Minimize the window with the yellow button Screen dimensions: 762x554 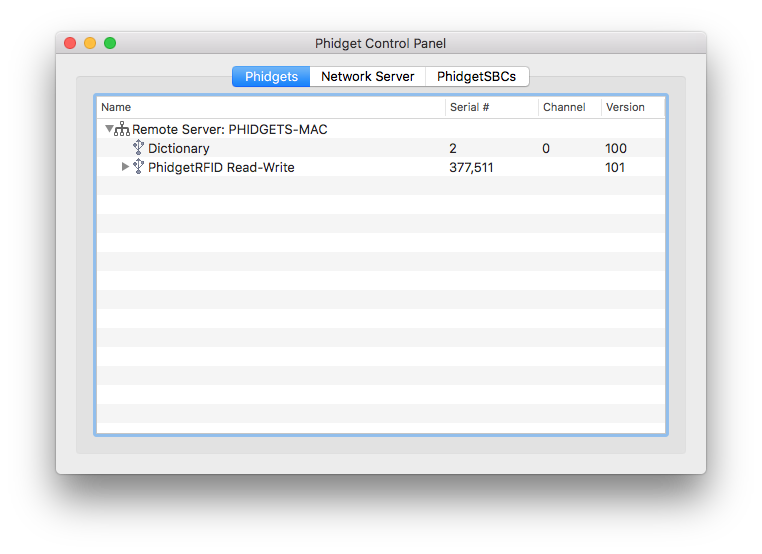point(90,43)
